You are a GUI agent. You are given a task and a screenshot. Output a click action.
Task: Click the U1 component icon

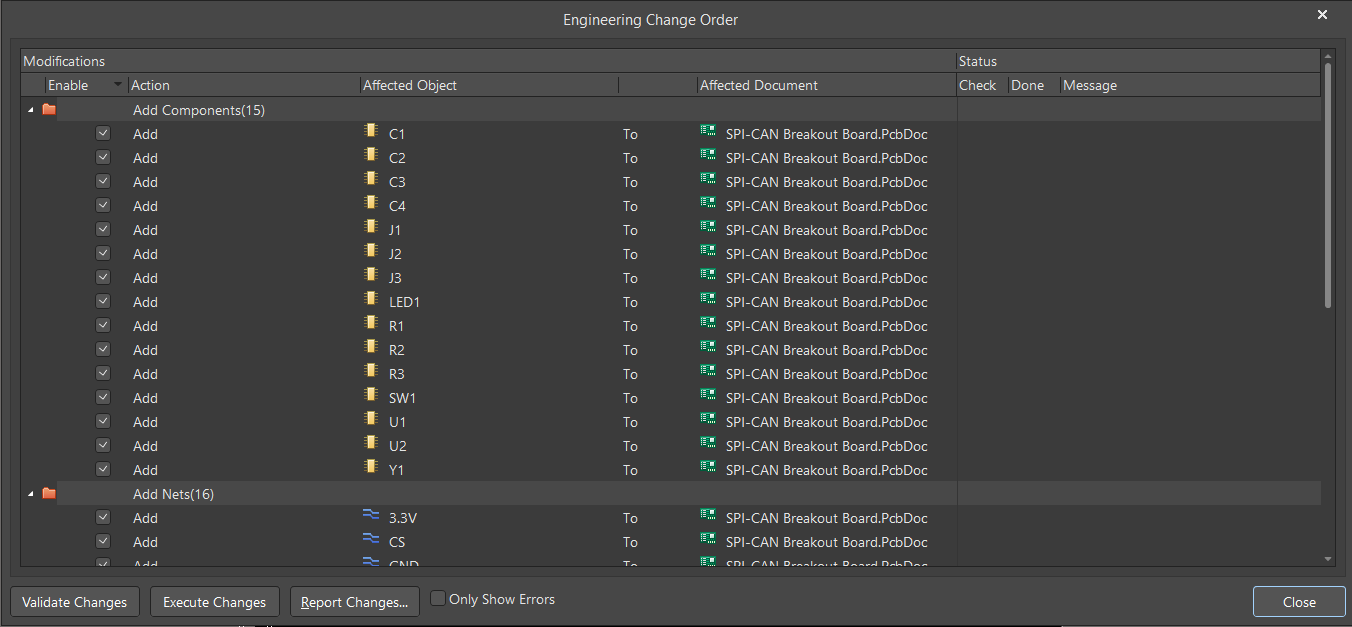[x=371, y=420]
